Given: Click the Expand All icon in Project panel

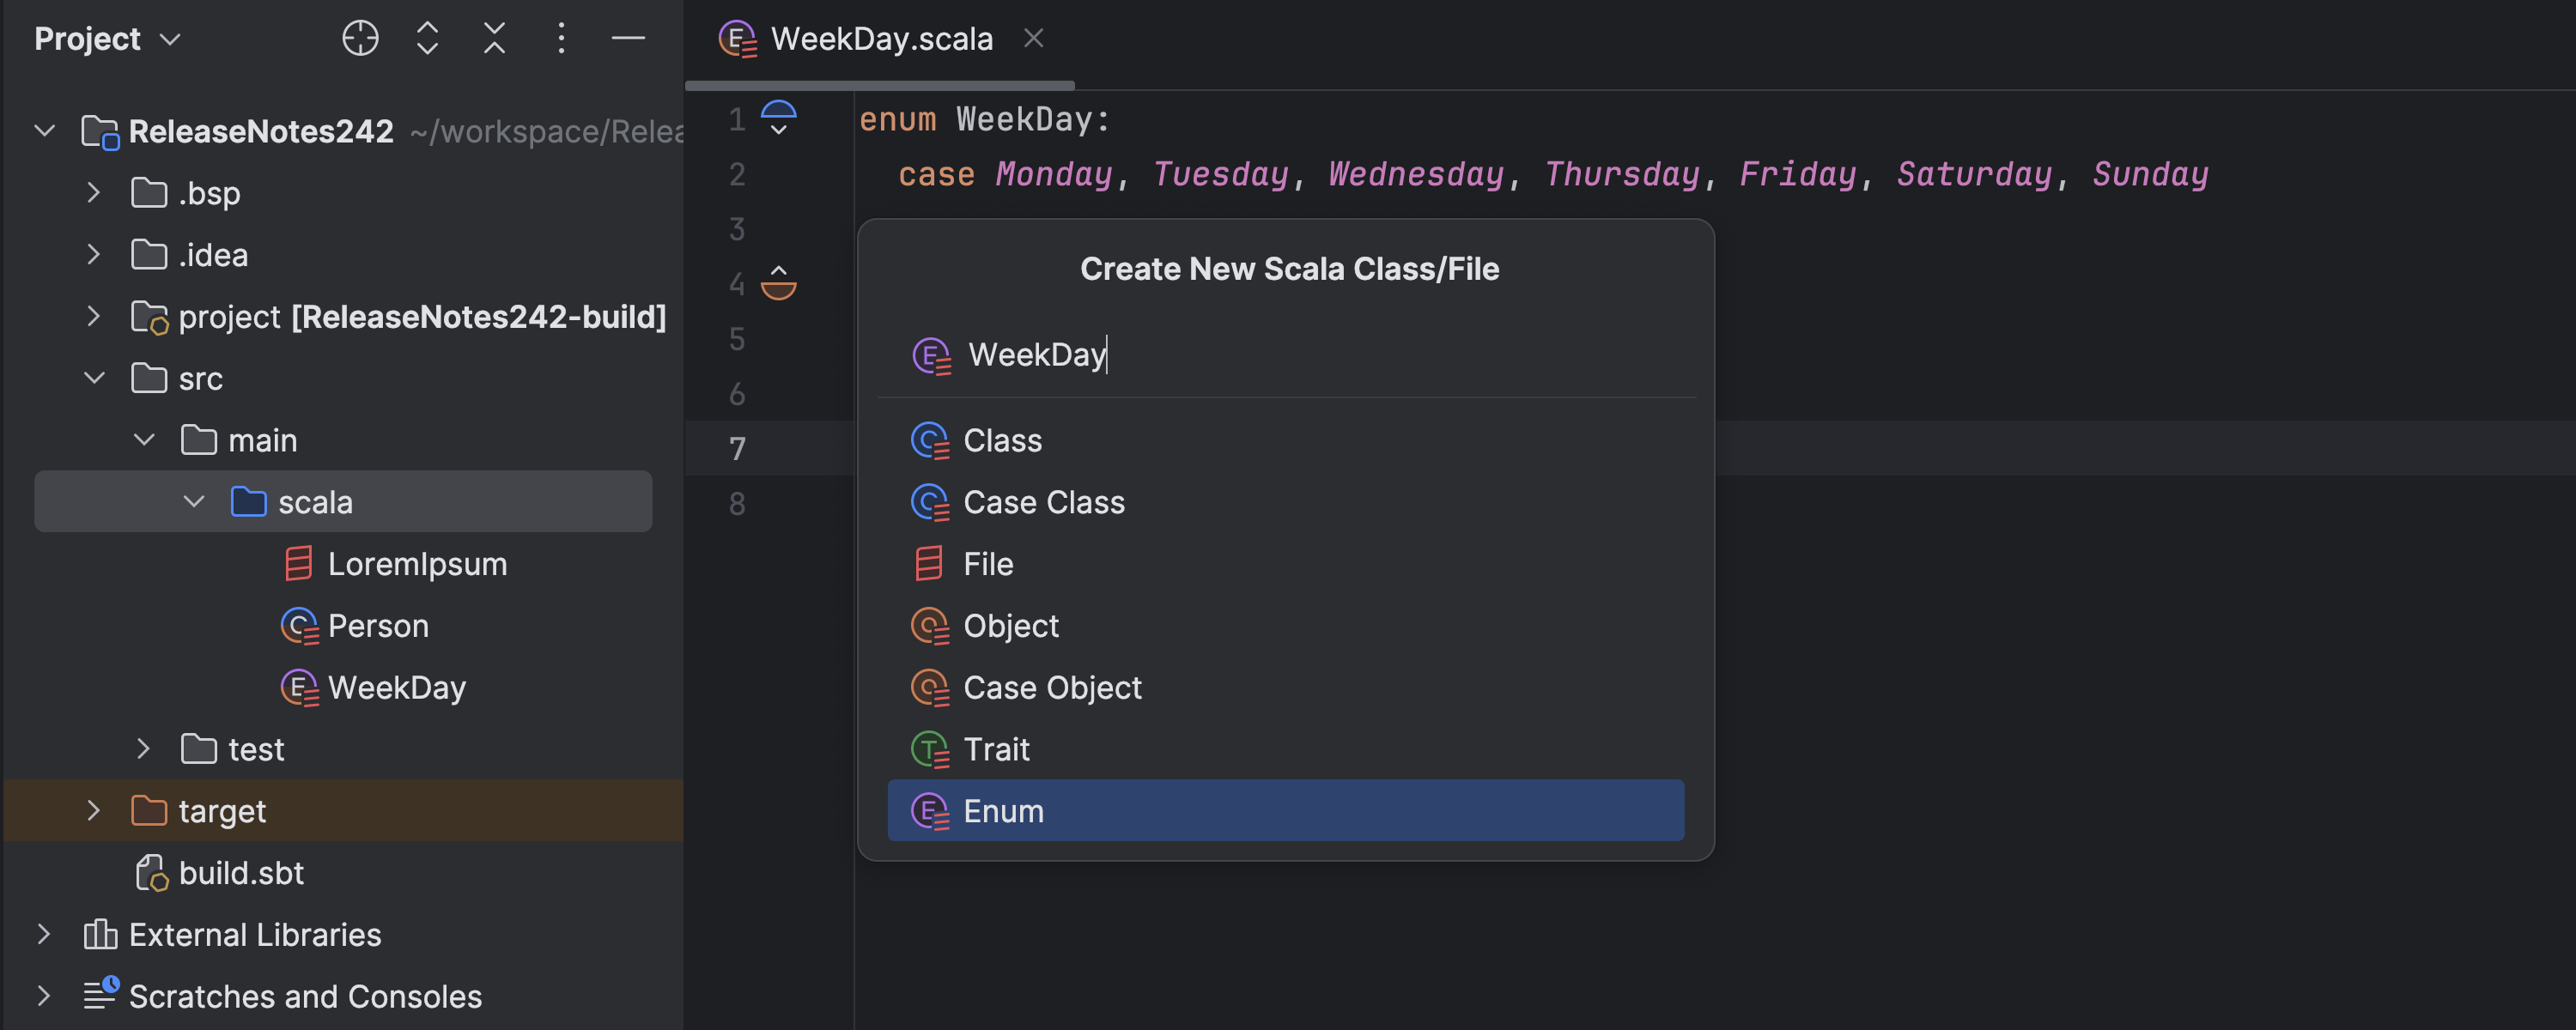Looking at the screenshot, I should coord(427,38).
